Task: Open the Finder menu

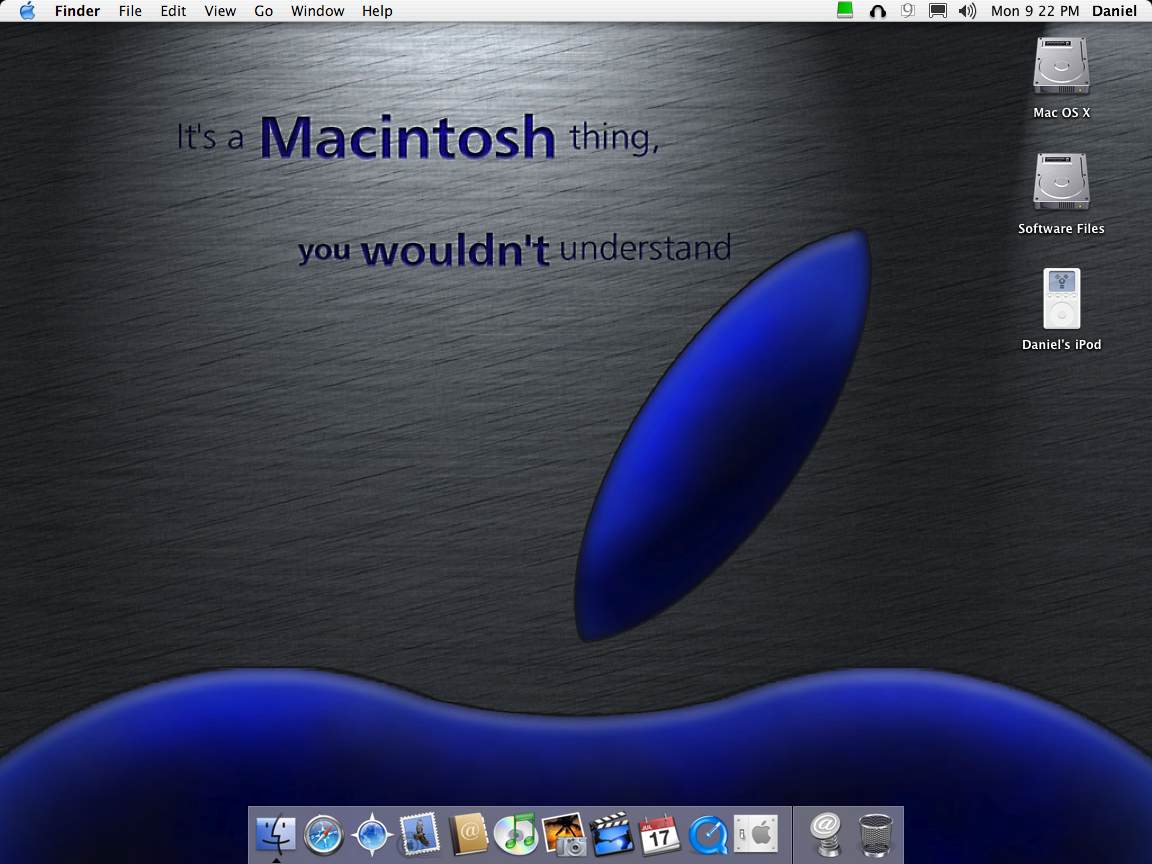Action: point(77,11)
